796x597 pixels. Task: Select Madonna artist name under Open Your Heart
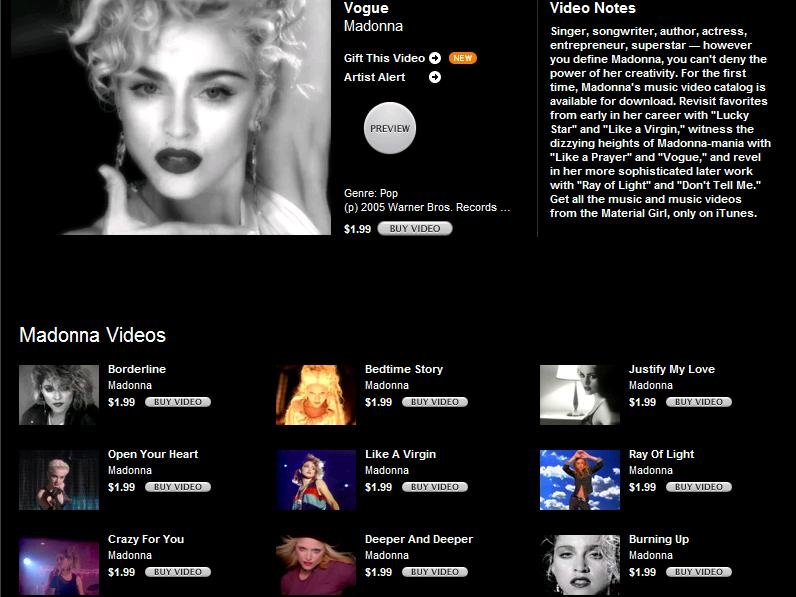pos(129,470)
